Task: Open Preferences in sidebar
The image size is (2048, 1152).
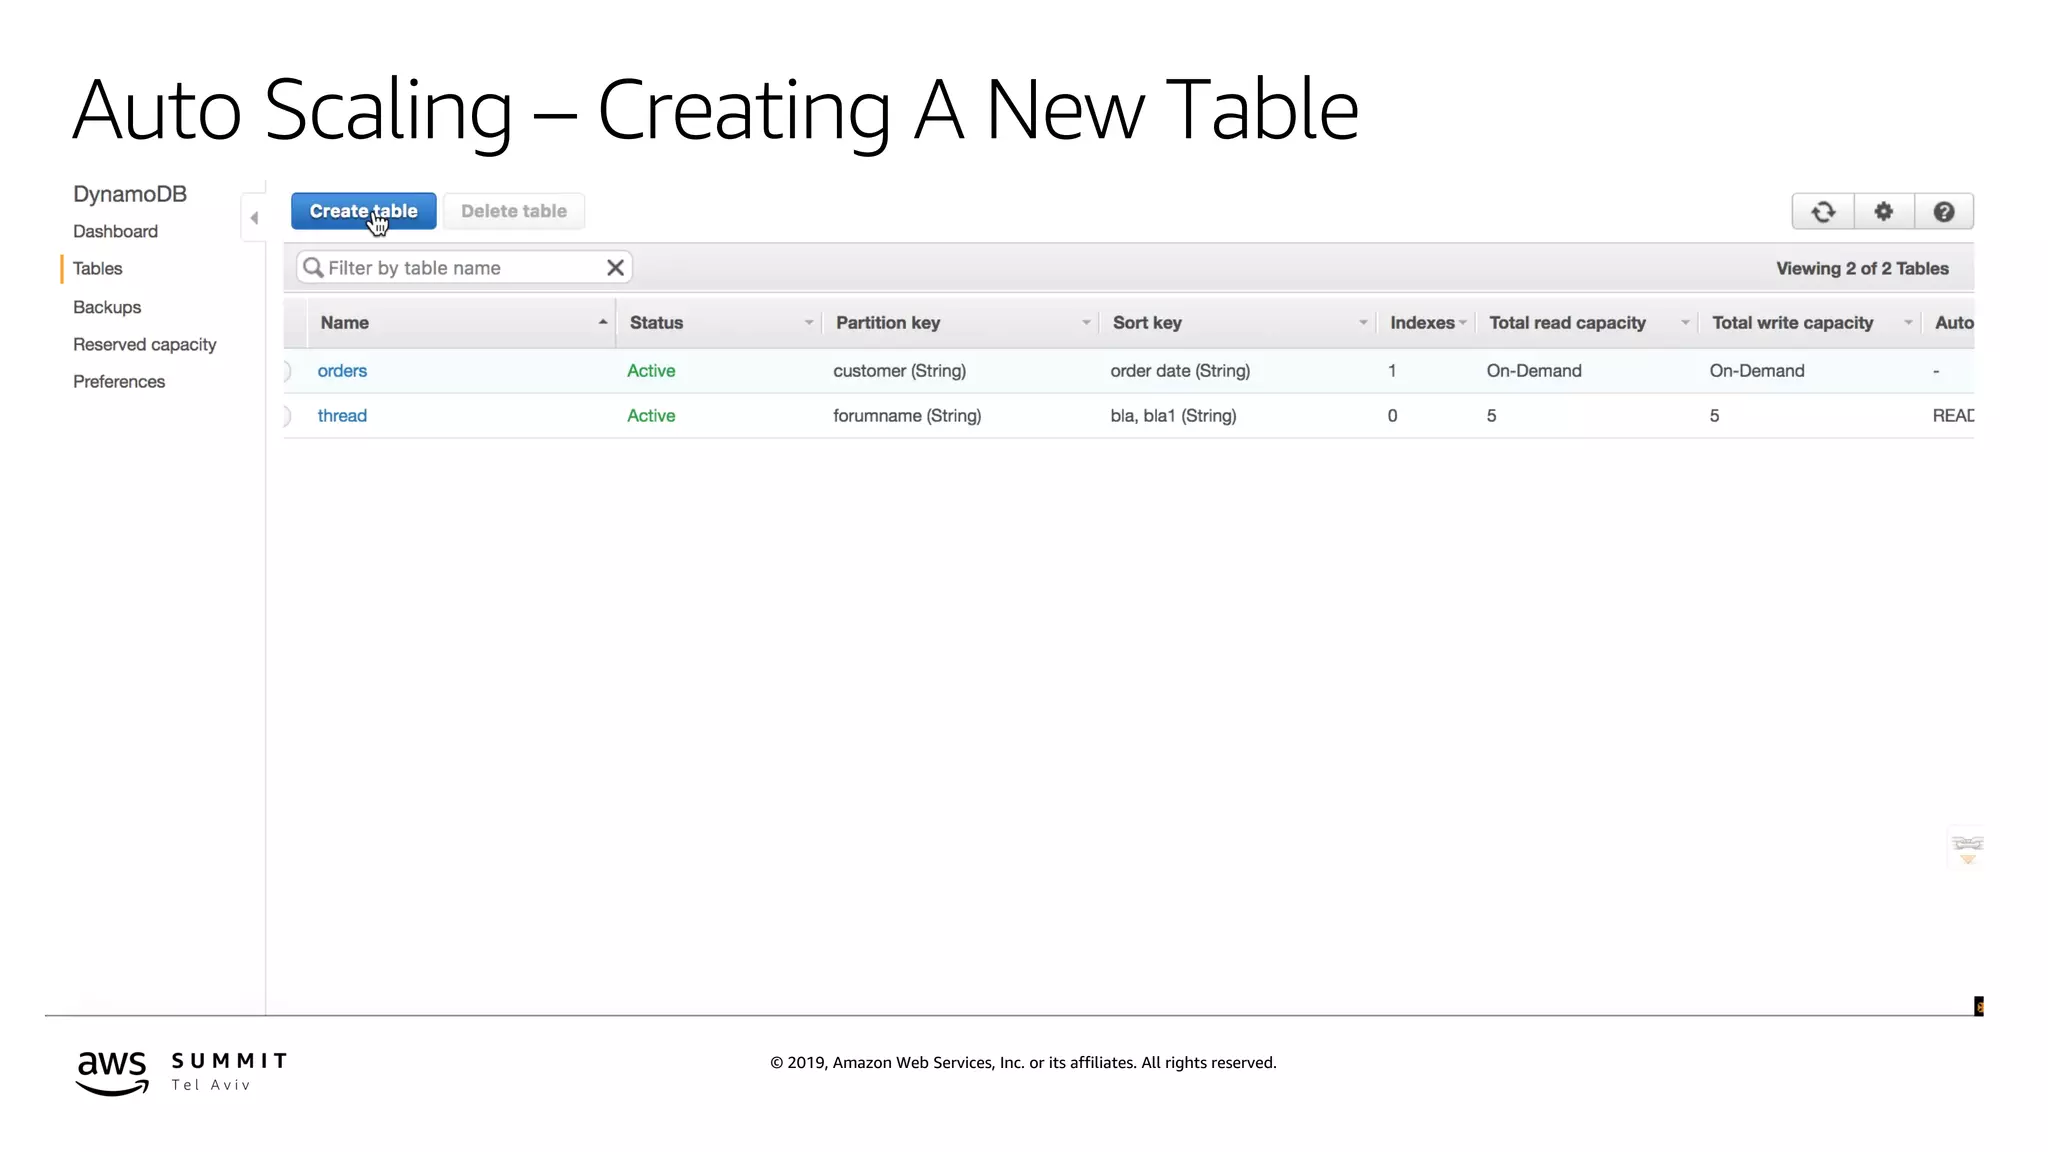Action: 119,382
